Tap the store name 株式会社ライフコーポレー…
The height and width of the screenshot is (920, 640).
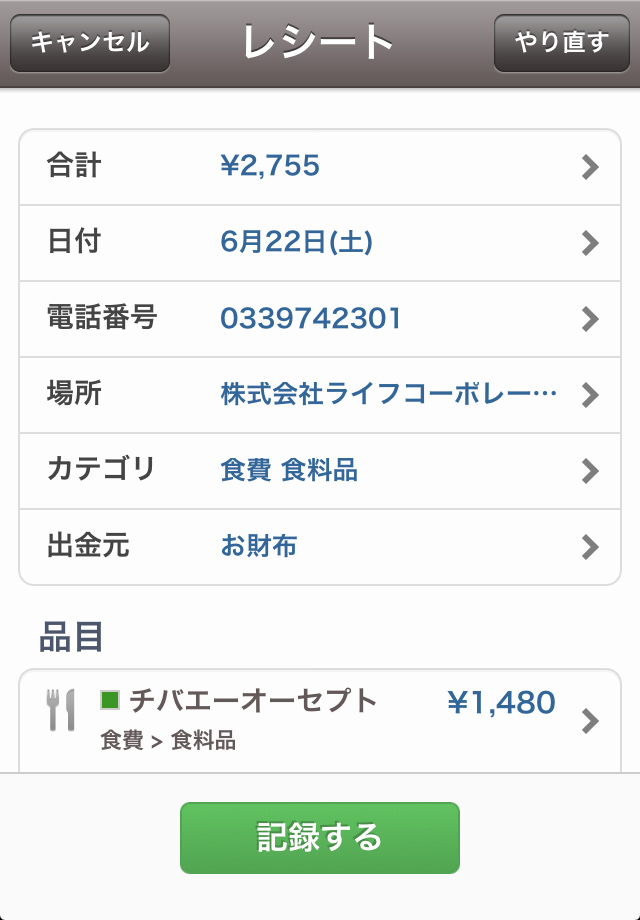pyautogui.click(x=388, y=394)
